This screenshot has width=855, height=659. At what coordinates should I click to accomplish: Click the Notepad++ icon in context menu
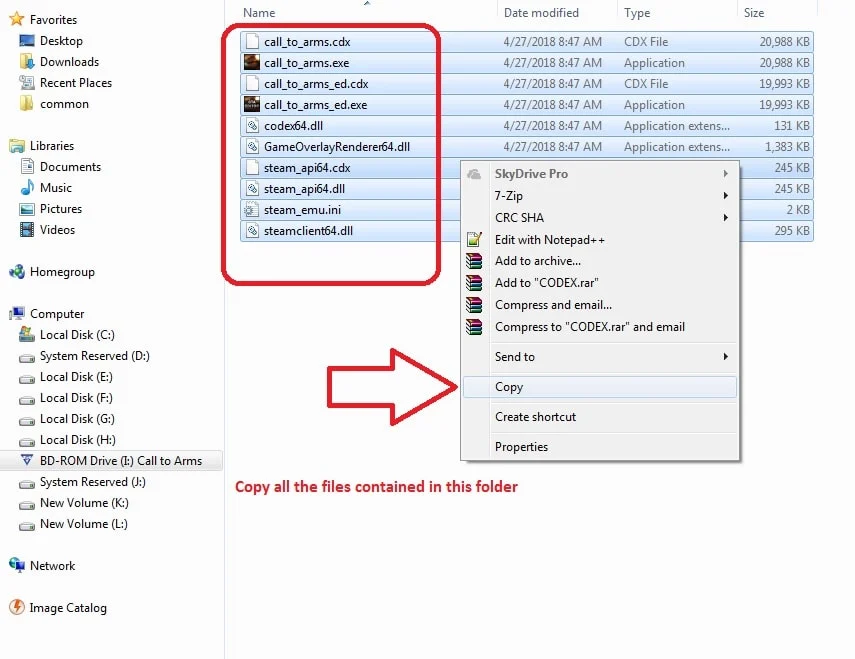click(475, 240)
